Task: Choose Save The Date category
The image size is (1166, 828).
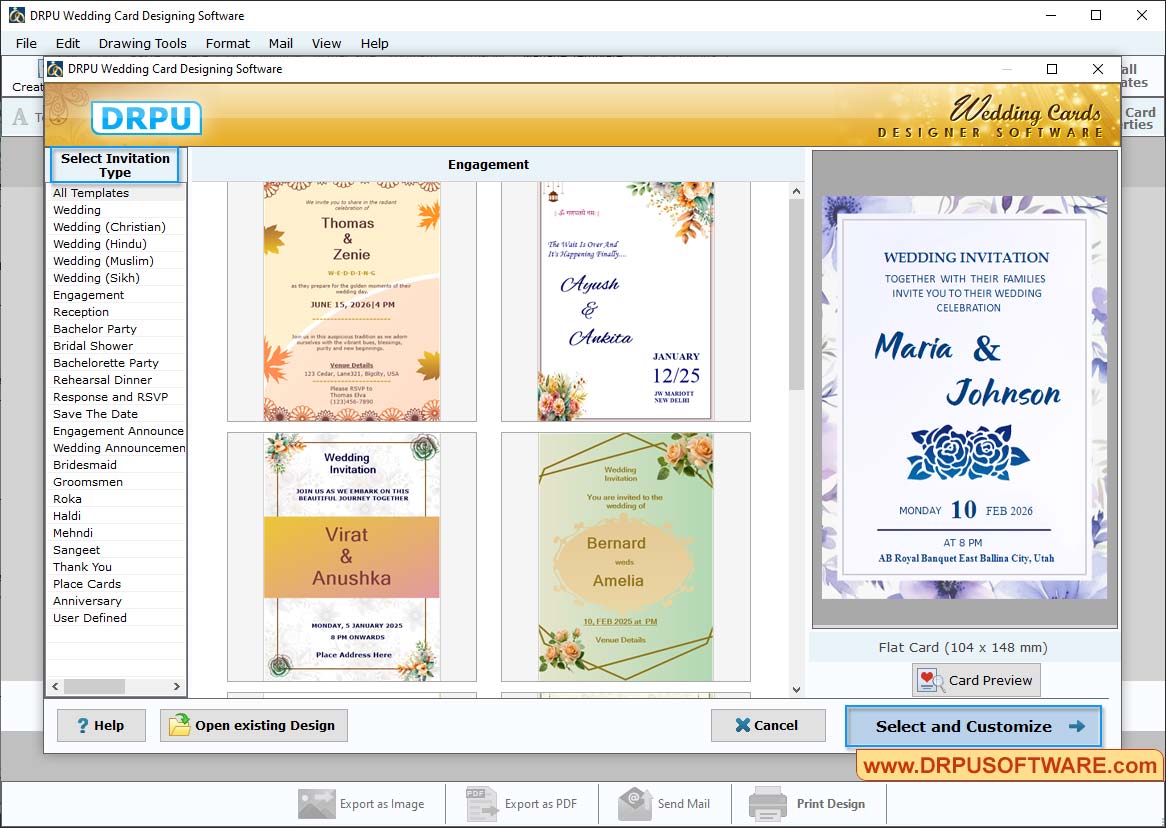Action: click(x=95, y=413)
